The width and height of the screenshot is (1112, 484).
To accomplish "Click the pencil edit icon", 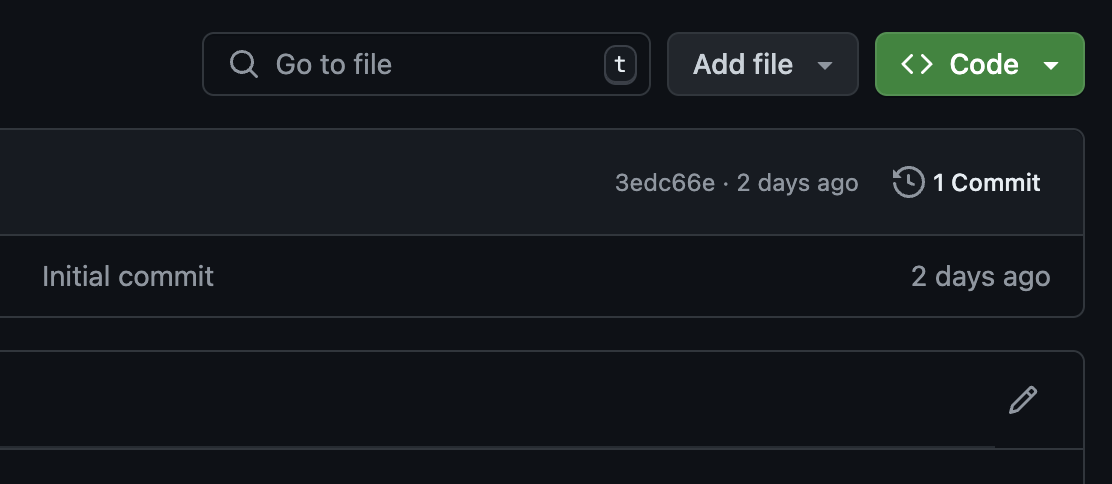I will 1023,400.
